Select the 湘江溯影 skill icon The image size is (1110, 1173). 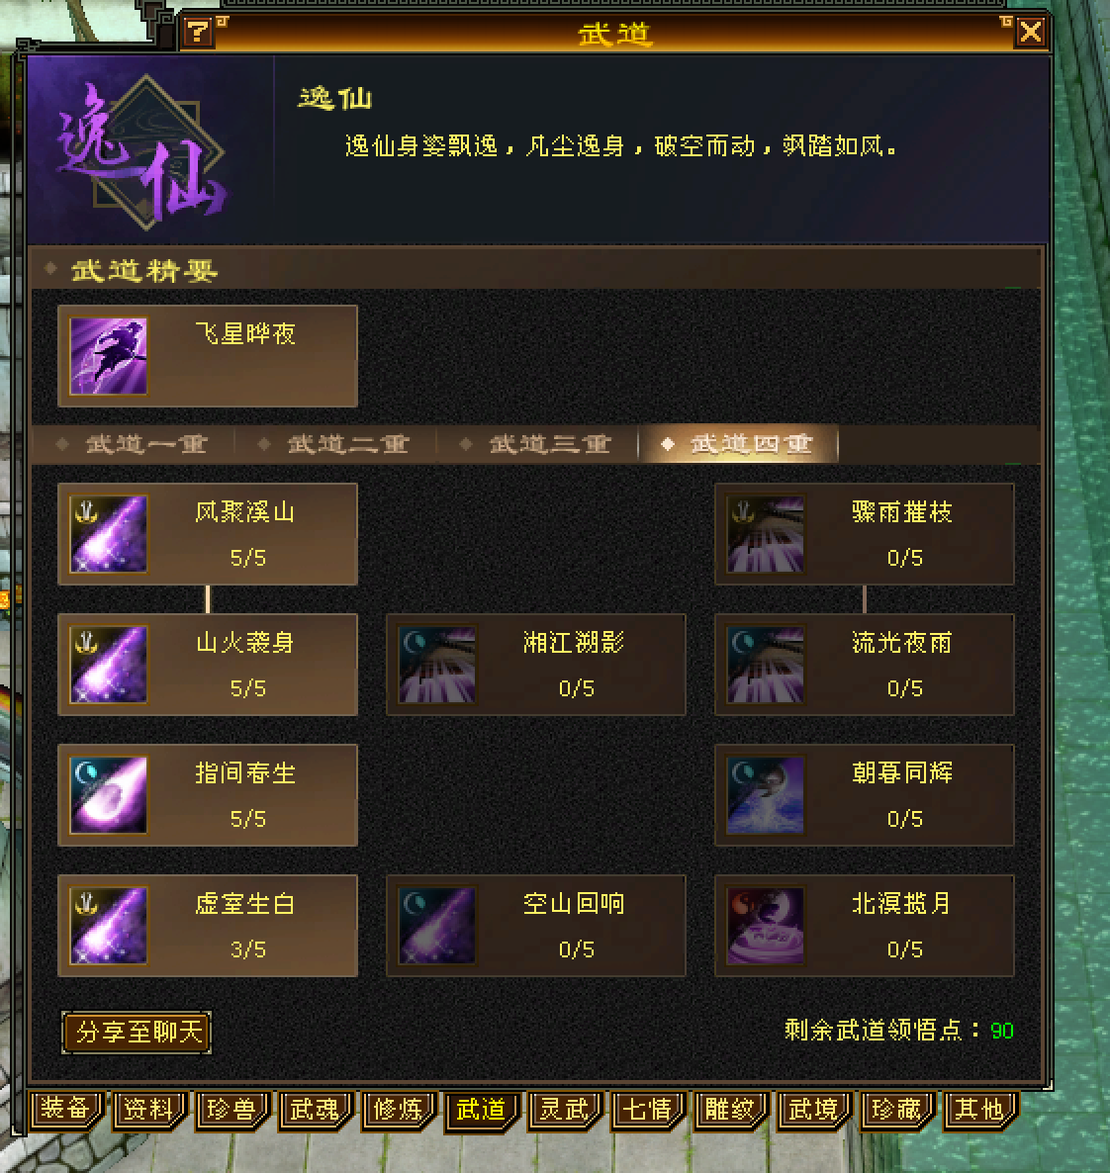click(437, 665)
